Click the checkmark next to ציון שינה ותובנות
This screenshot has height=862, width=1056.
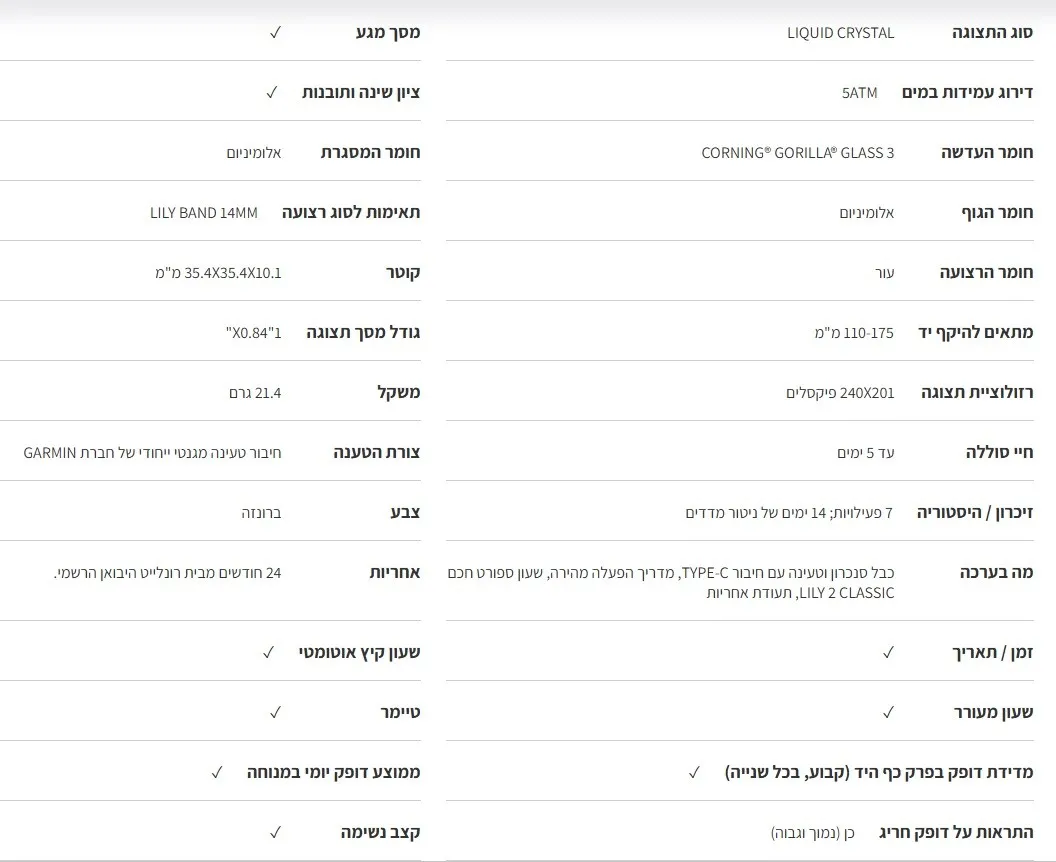(x=271, y=92)
